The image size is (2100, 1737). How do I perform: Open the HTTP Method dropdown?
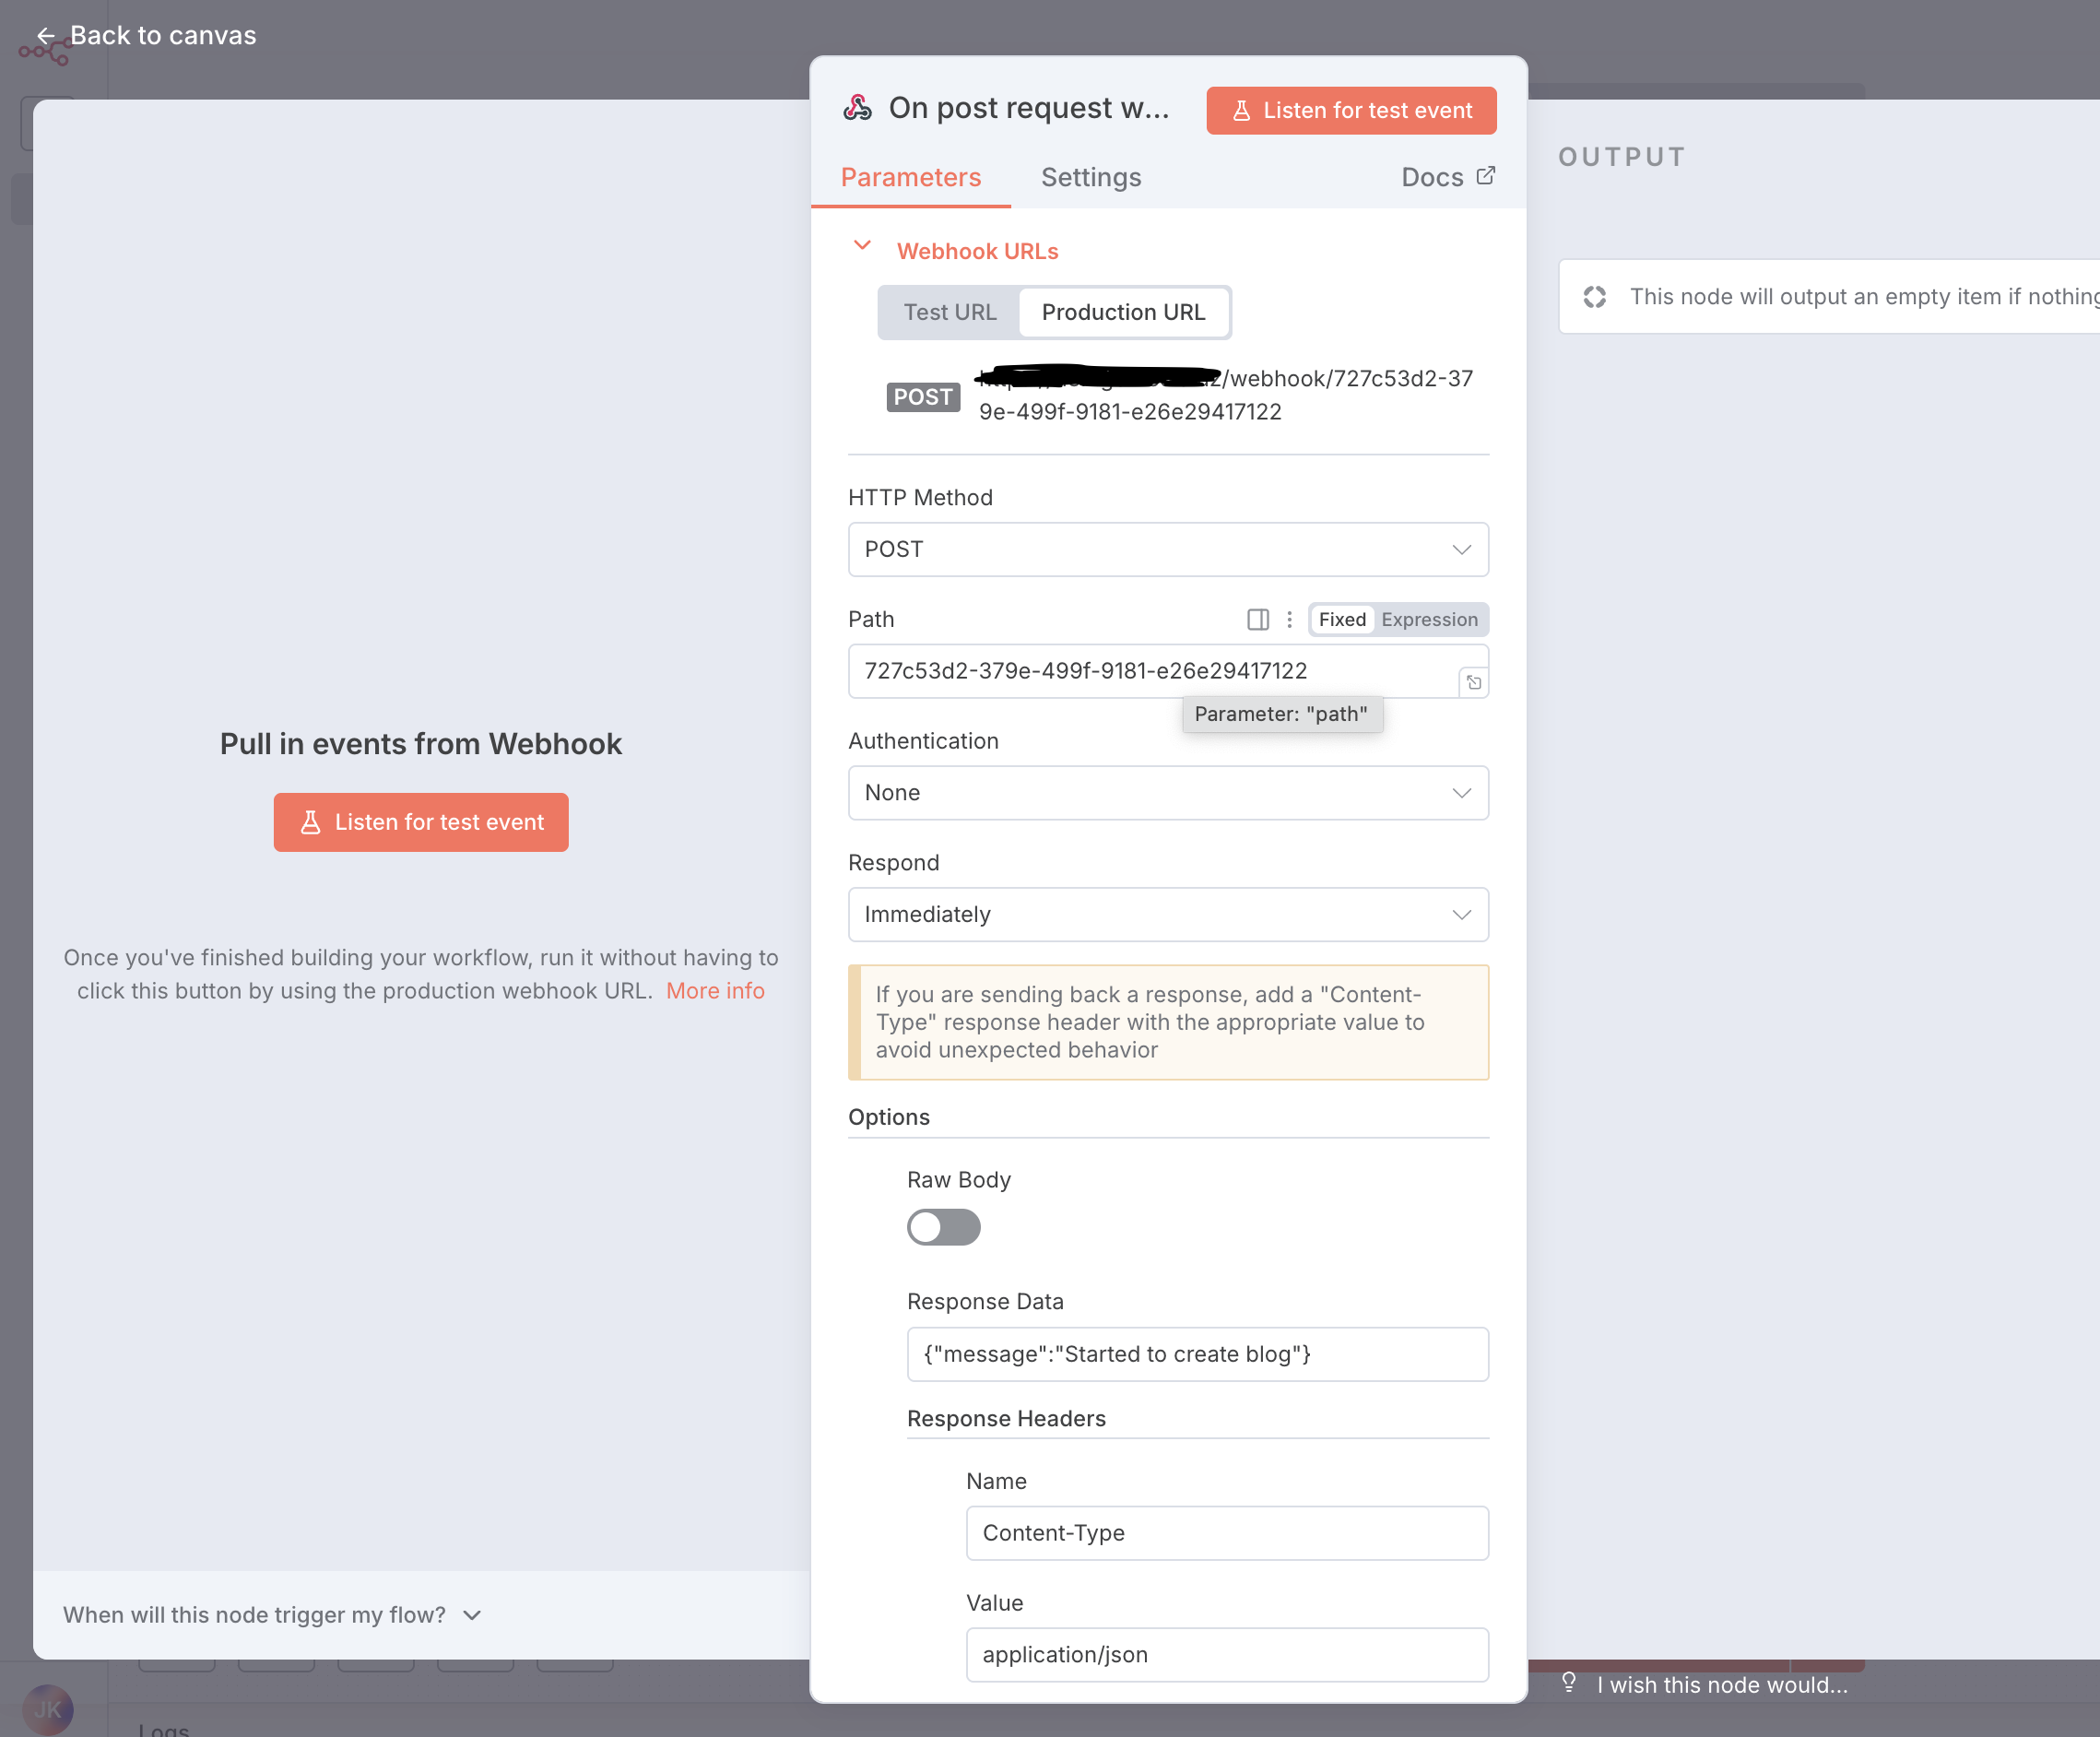tap(1167, 550)
